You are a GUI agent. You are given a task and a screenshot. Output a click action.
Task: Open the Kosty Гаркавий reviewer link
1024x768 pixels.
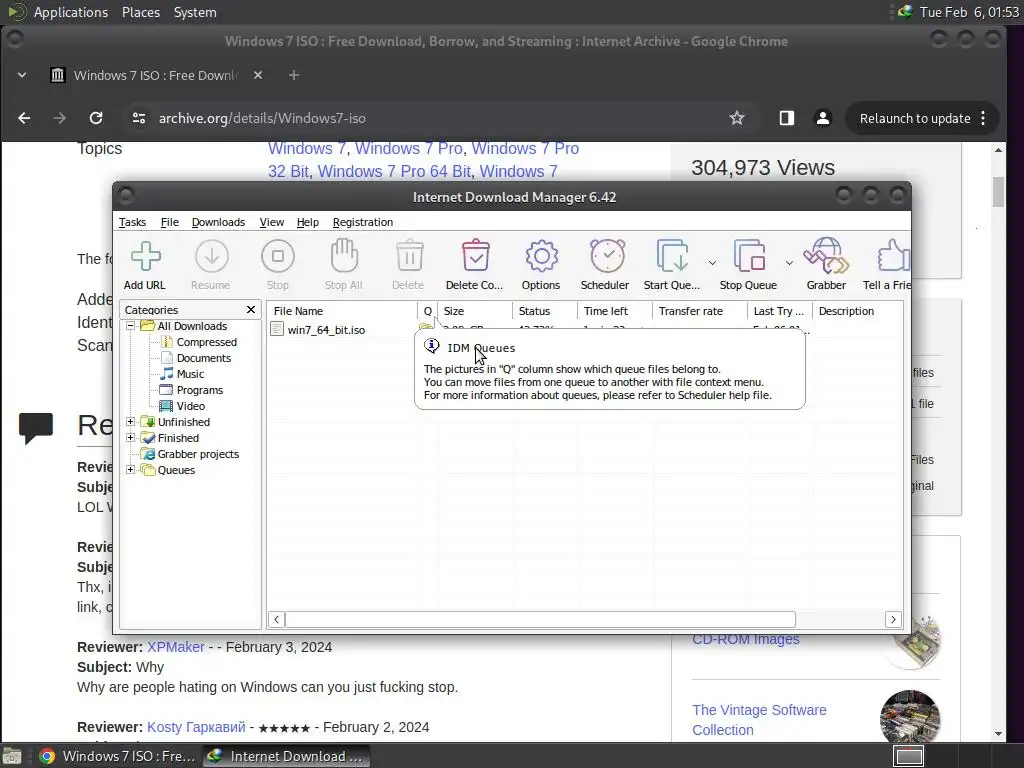point(196,727)
